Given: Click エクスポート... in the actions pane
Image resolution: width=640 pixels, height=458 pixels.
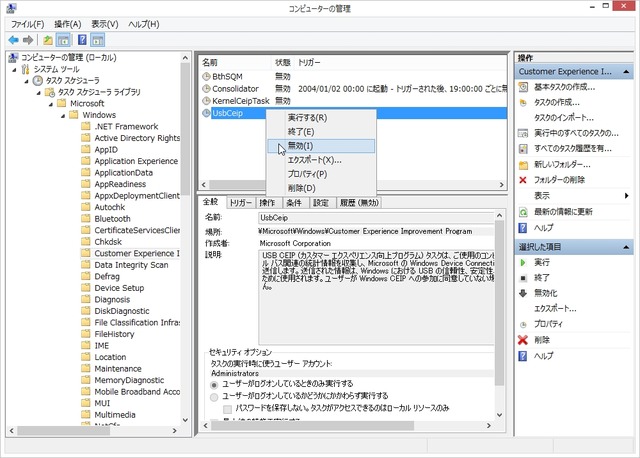Looking at the screenshot, I should pos(555,309).
